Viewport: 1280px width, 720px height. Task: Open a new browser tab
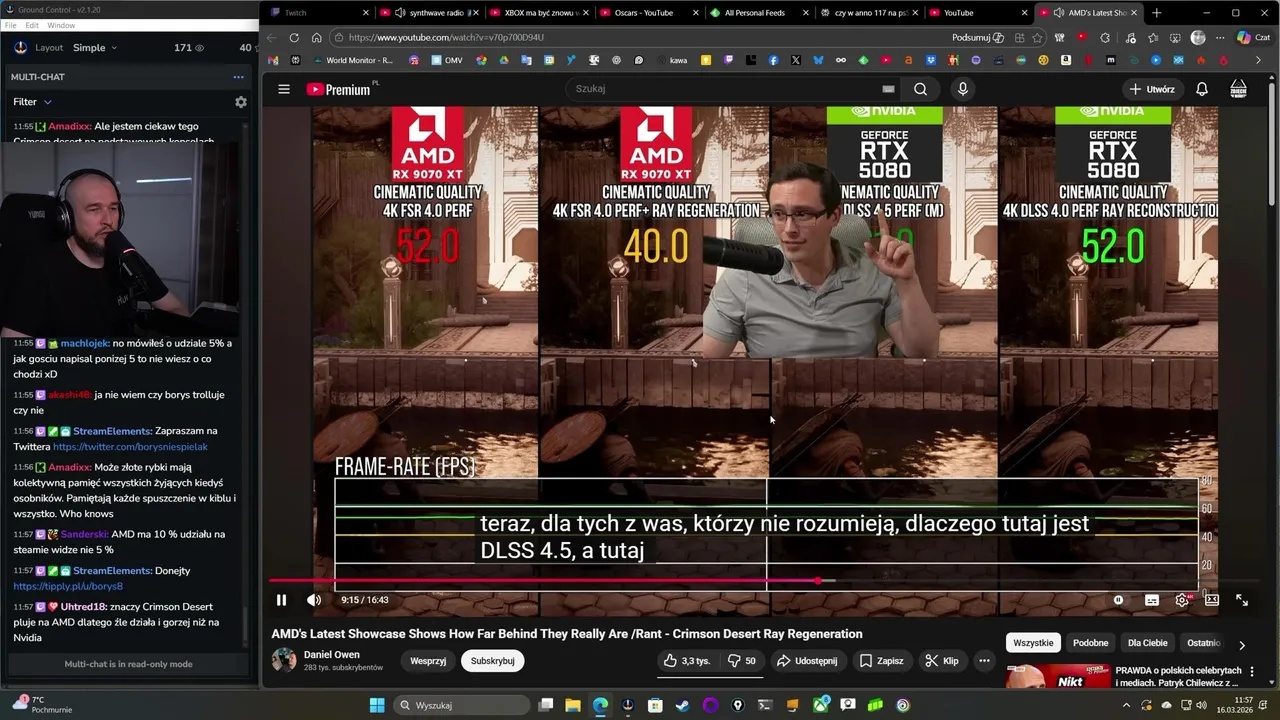pos(1157,13)
